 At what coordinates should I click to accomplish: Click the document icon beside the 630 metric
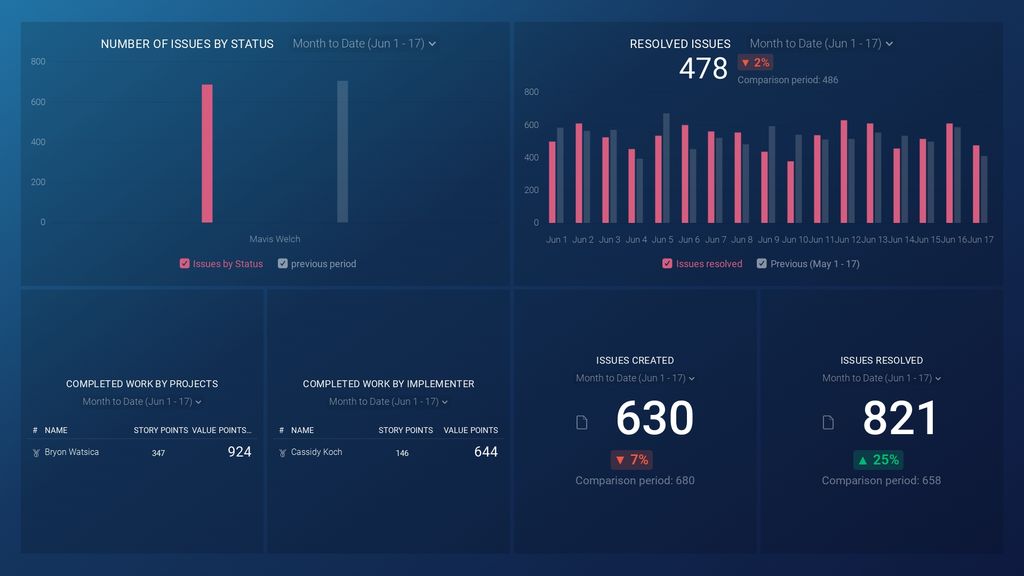click(x=583, y=422)
